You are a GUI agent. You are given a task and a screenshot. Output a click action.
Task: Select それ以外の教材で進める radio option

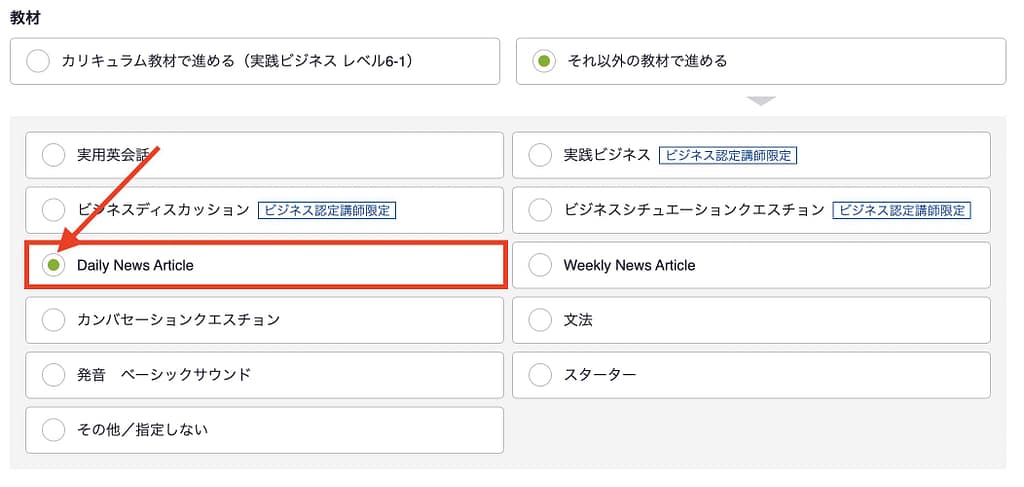click(x=543, y=61)
